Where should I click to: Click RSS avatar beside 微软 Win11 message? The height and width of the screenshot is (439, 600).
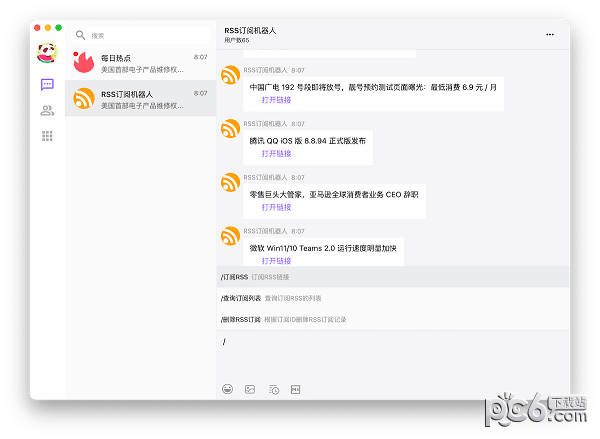230,236
